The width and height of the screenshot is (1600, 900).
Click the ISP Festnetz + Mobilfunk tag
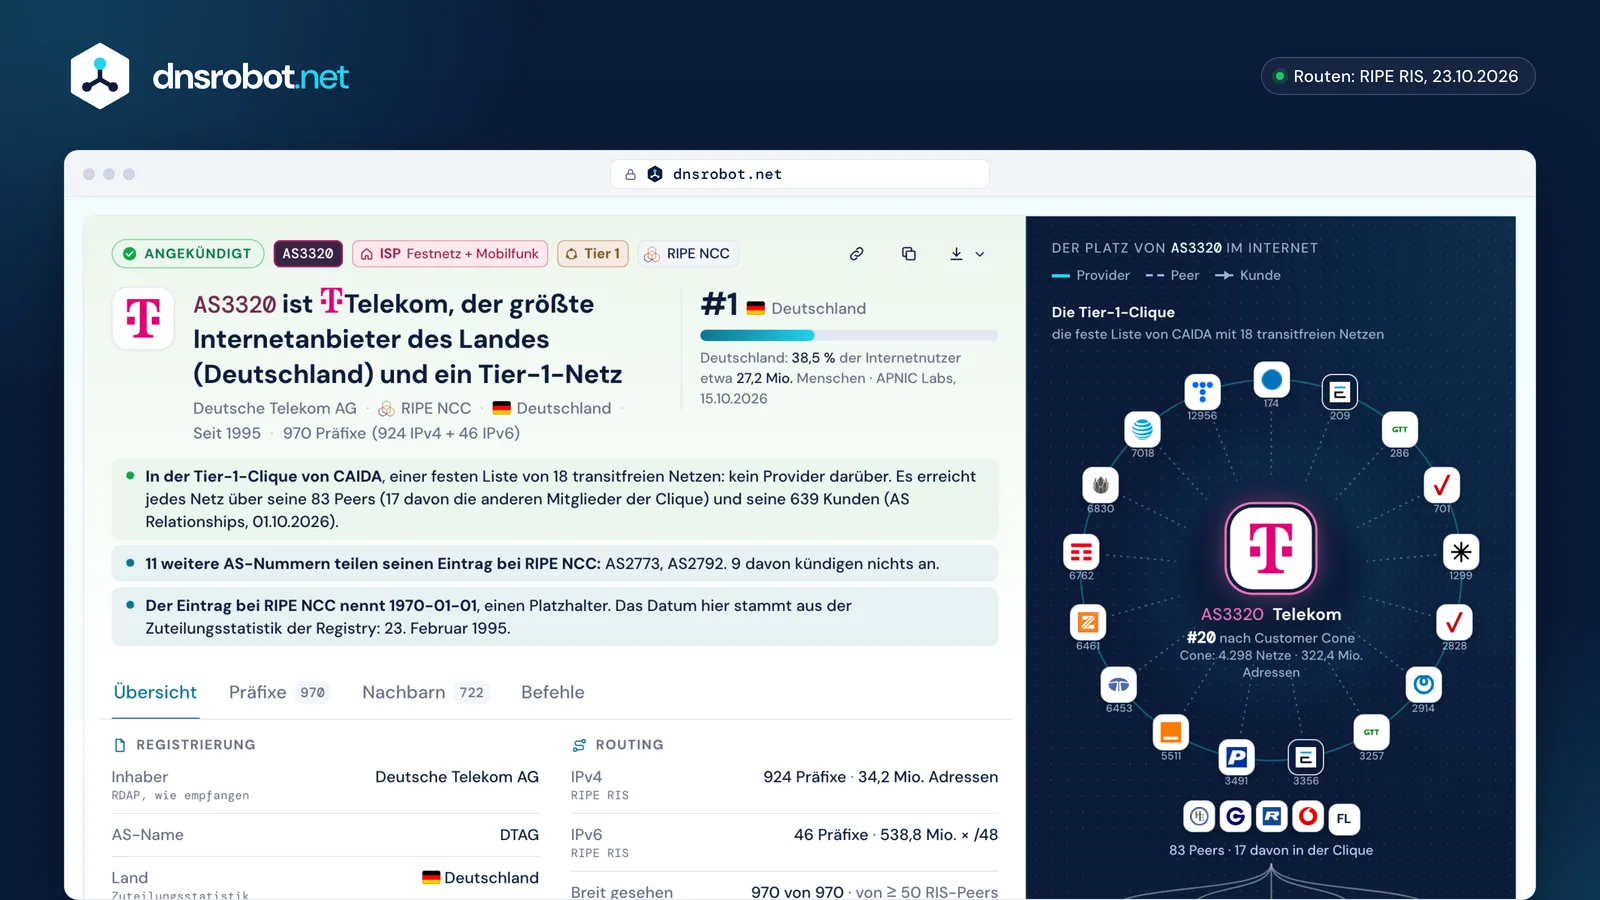pos(450,254)
